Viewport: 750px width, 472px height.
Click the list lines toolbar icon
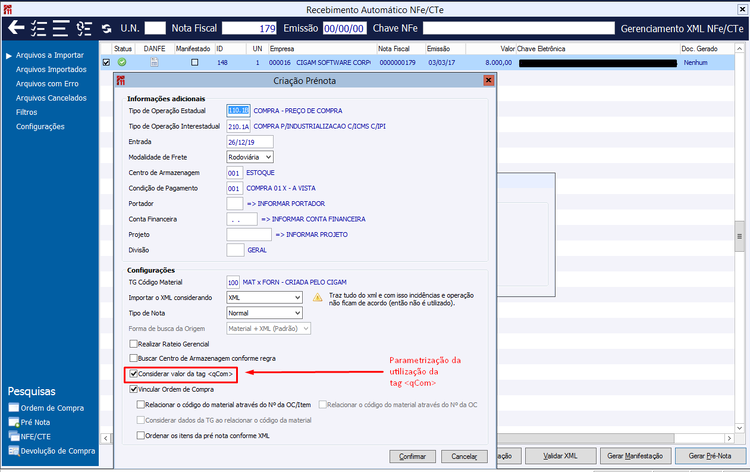point(61,28)
